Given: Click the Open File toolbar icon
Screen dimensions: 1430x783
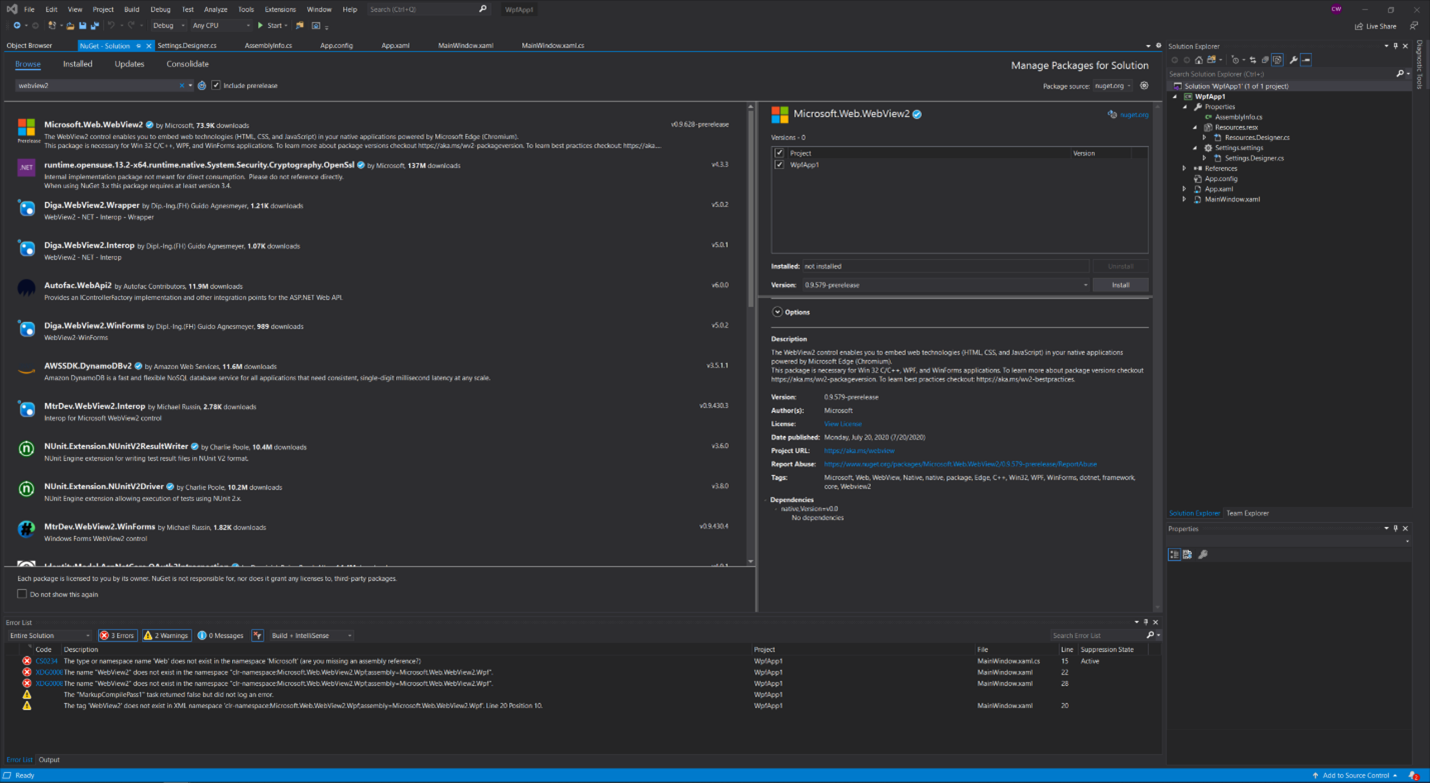Looking at the screenshot, I should tap(70, 26).
